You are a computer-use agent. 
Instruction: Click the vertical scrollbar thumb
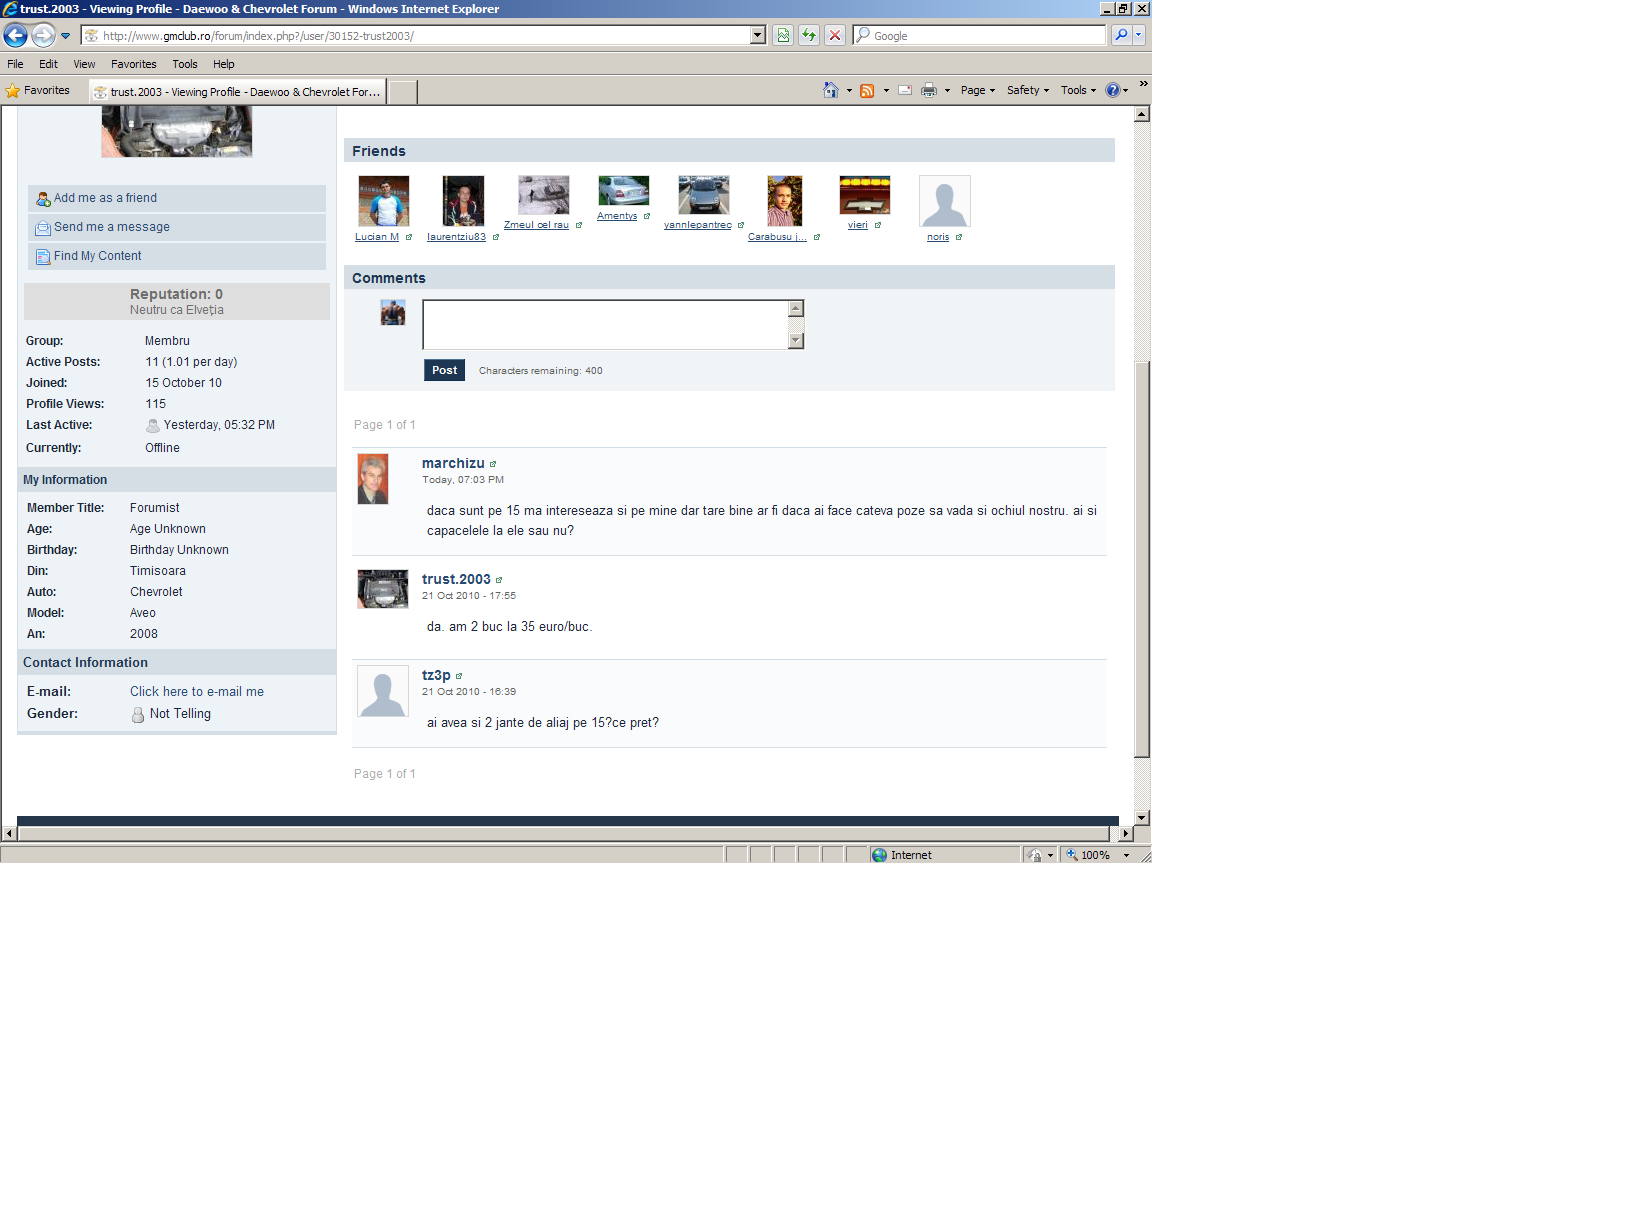1142,560
